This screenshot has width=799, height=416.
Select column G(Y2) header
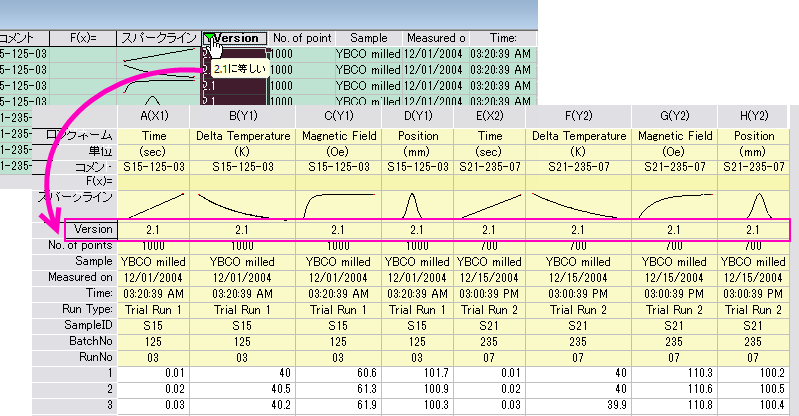click(674, 116)
